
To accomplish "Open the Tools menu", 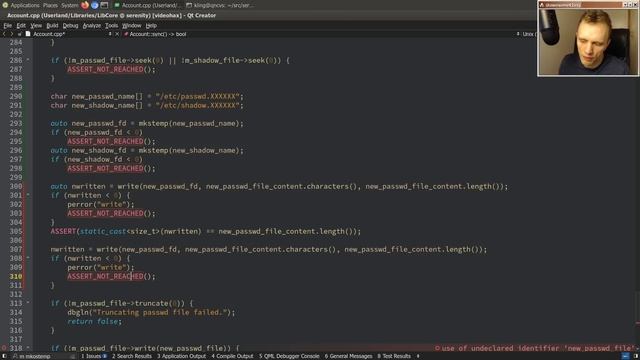I will point(111,25).
